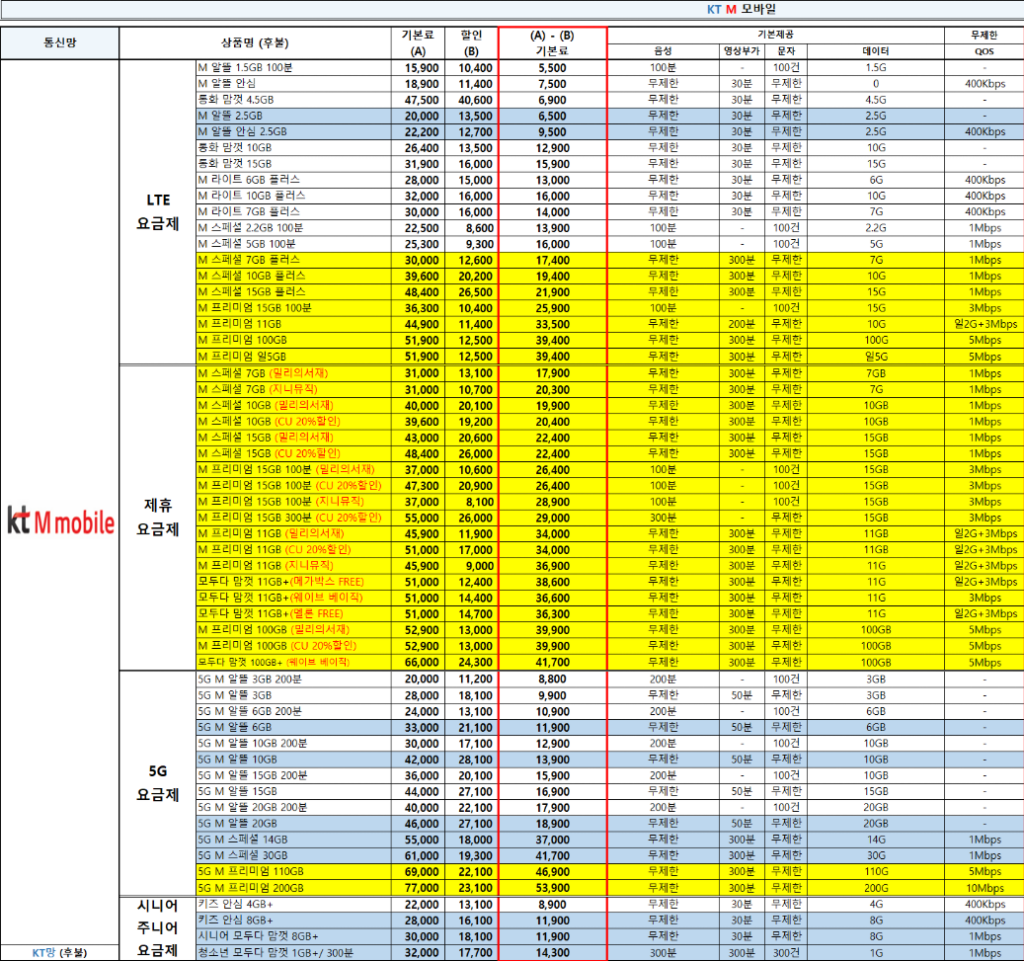The width and height of the screenshot is (1024, 961).
Task: Select the 제휴 요금제 category cell
Action: pos(157,515)
